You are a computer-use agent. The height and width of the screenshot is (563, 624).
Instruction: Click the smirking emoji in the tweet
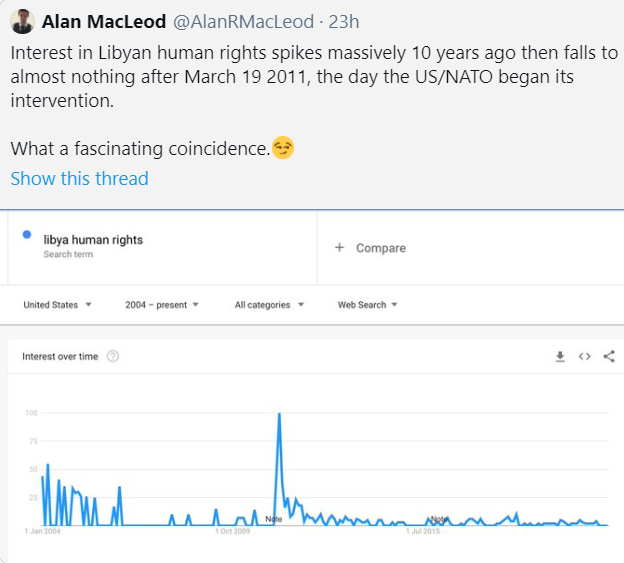283,148
